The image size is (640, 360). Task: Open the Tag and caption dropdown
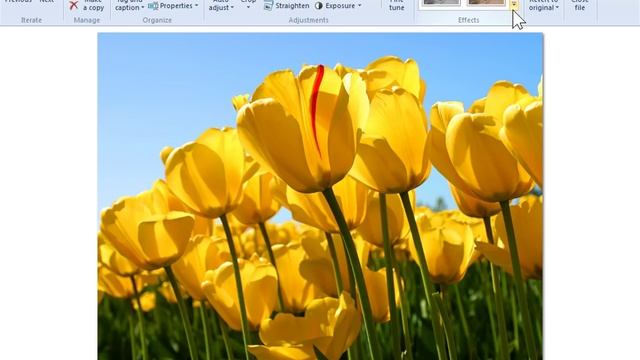129,6
